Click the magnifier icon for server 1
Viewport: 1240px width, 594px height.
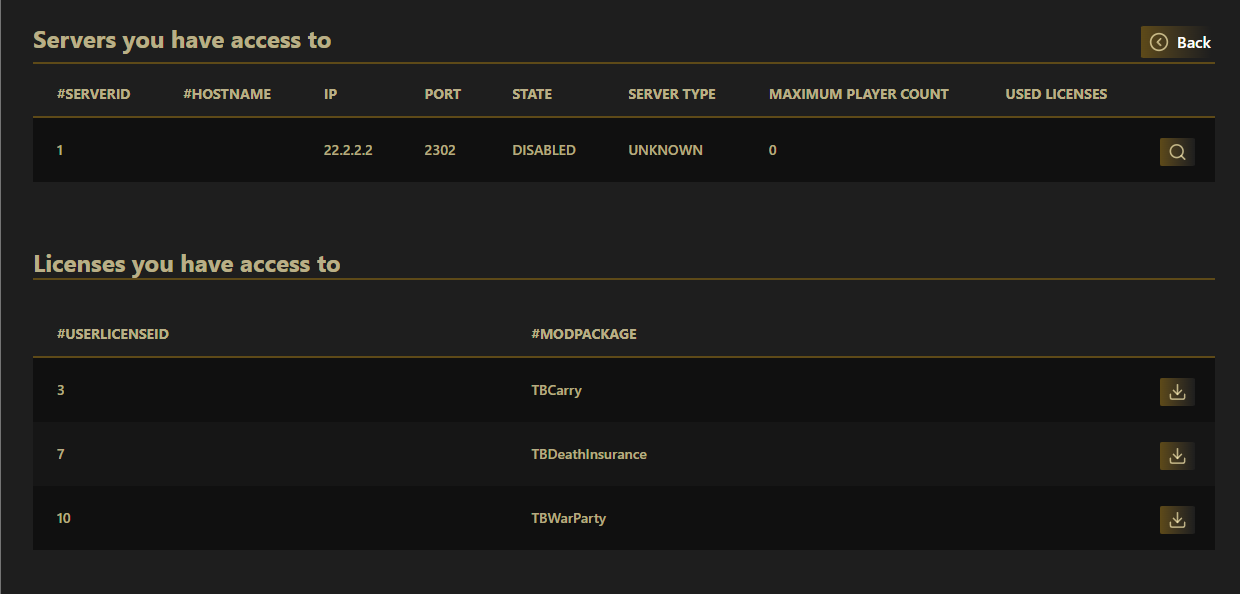[x=1177, y=152]
